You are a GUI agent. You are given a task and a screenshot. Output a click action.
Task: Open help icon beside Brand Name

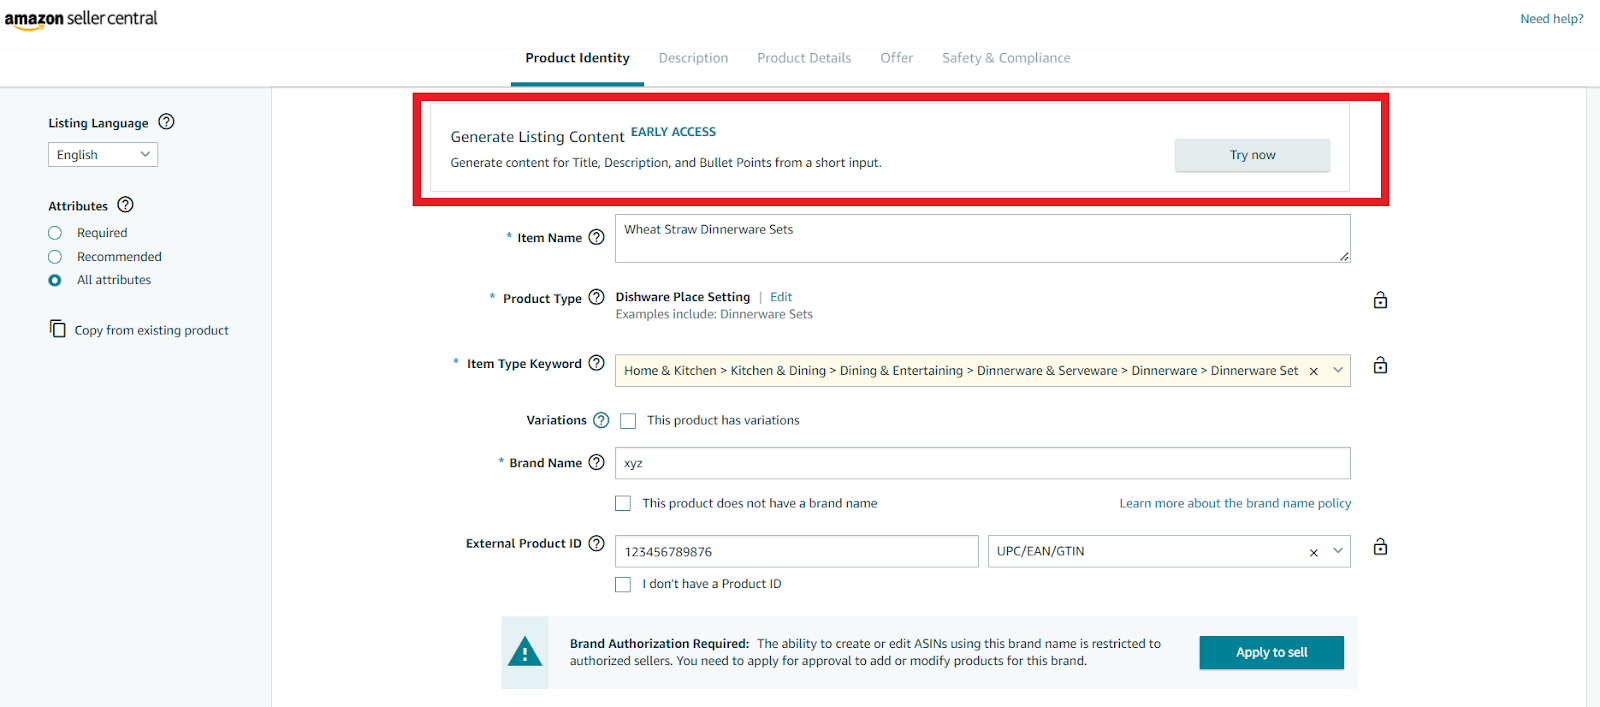597,462
